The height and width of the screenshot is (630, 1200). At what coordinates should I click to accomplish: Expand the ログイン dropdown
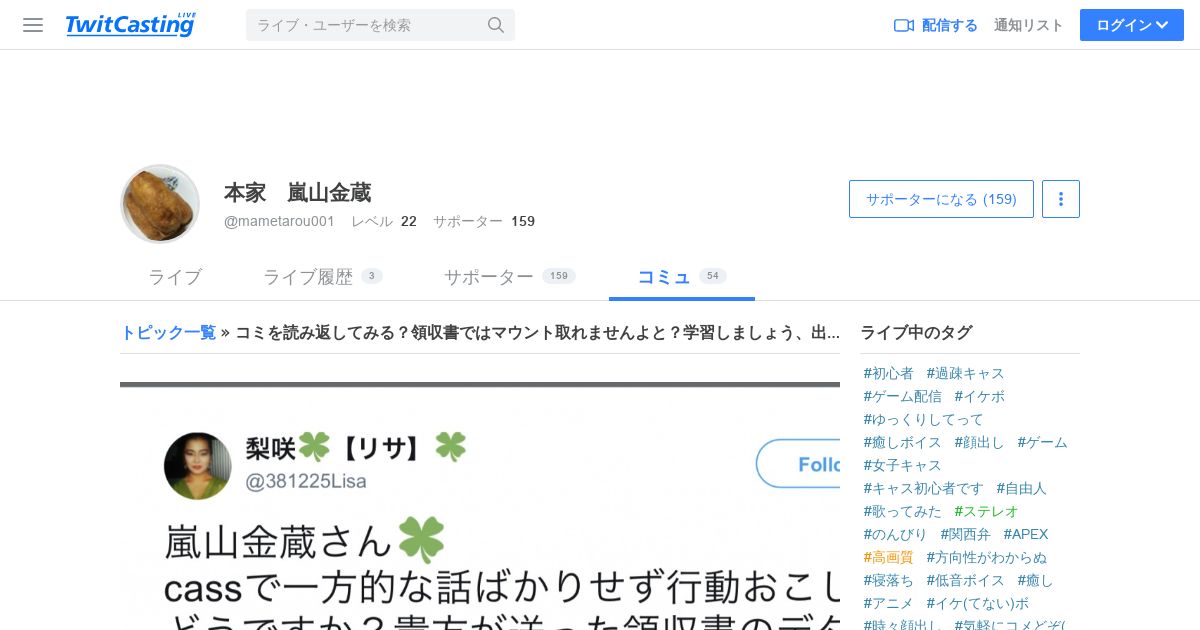click(x=1132, y=25)
